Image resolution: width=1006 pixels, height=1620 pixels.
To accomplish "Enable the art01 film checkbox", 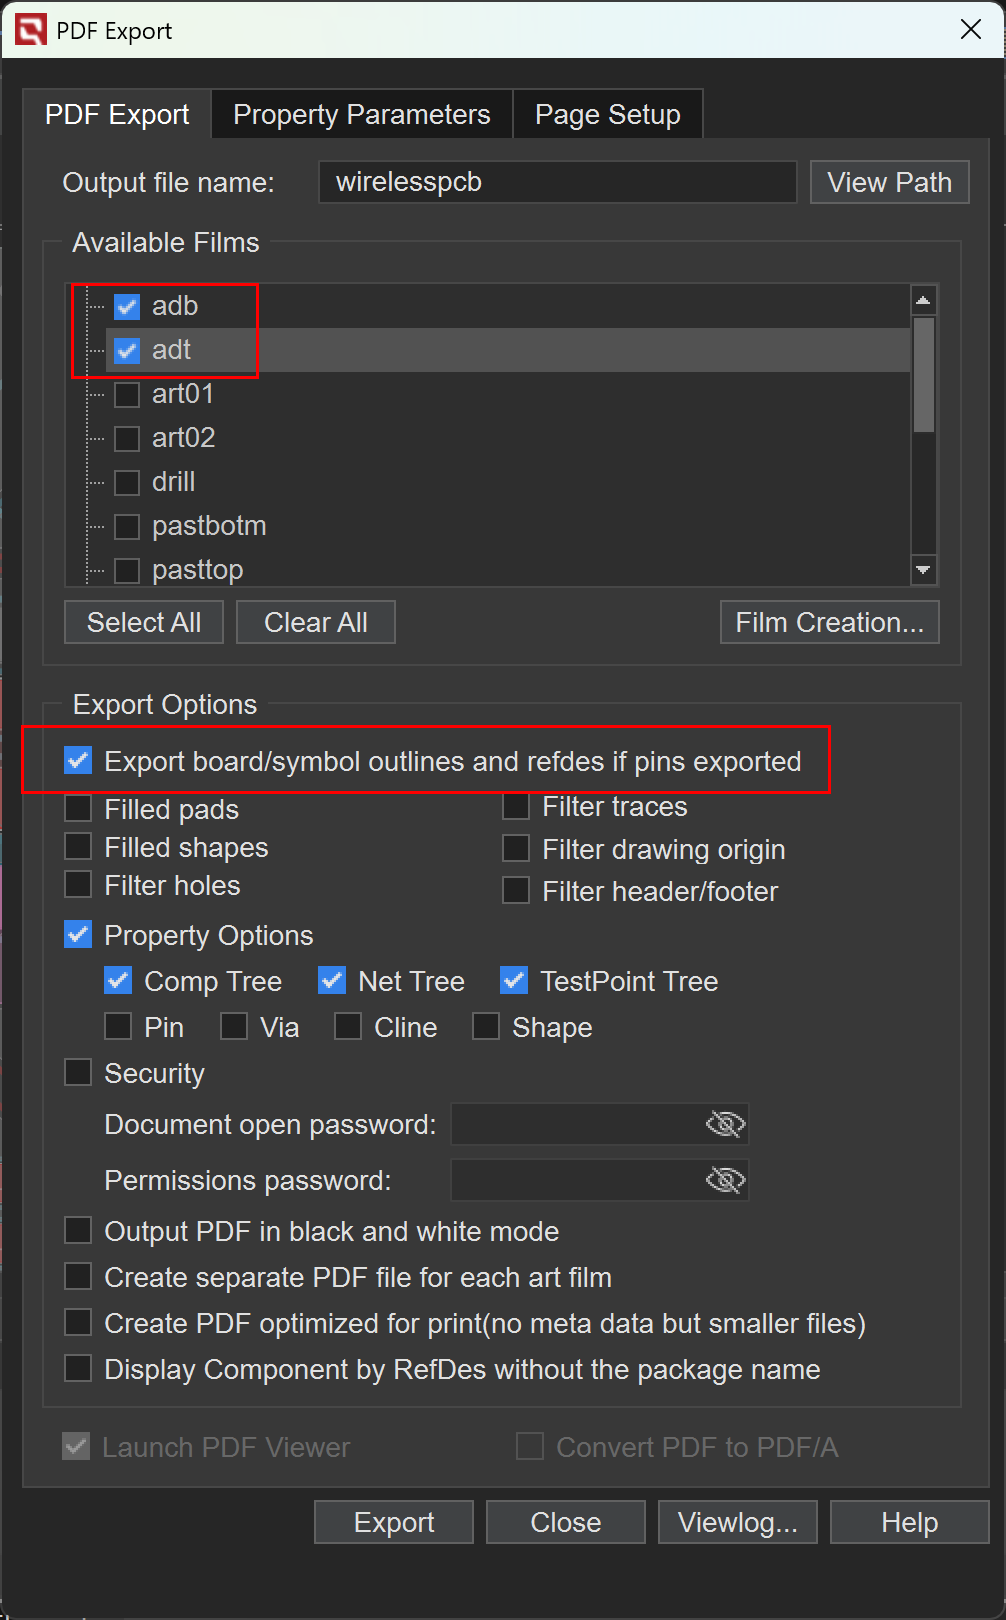I will (127, 394).
